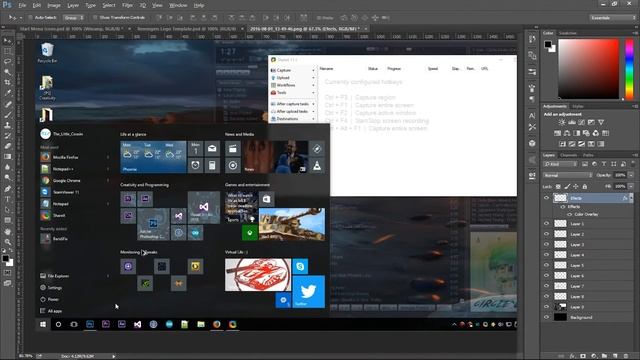The height and width of the screenshot is (360, 640).
Task: Select the Eraser tool
Action: (7, 146)
